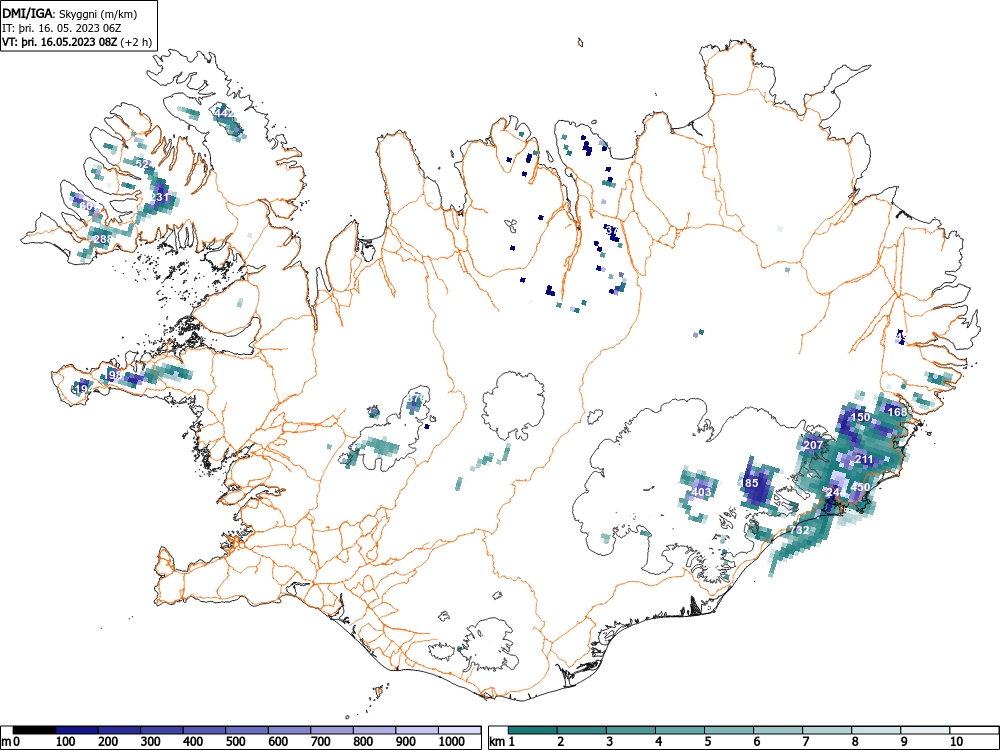Select the navy swatch between 100 and 200 m

77,730
